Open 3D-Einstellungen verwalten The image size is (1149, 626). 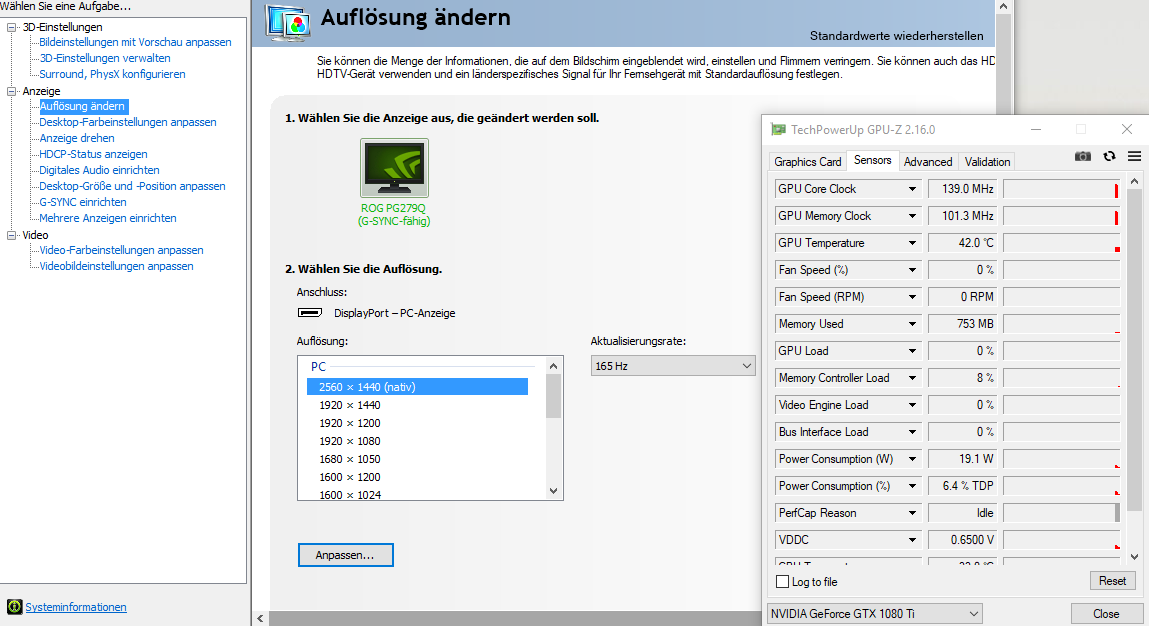coord(105,59)
